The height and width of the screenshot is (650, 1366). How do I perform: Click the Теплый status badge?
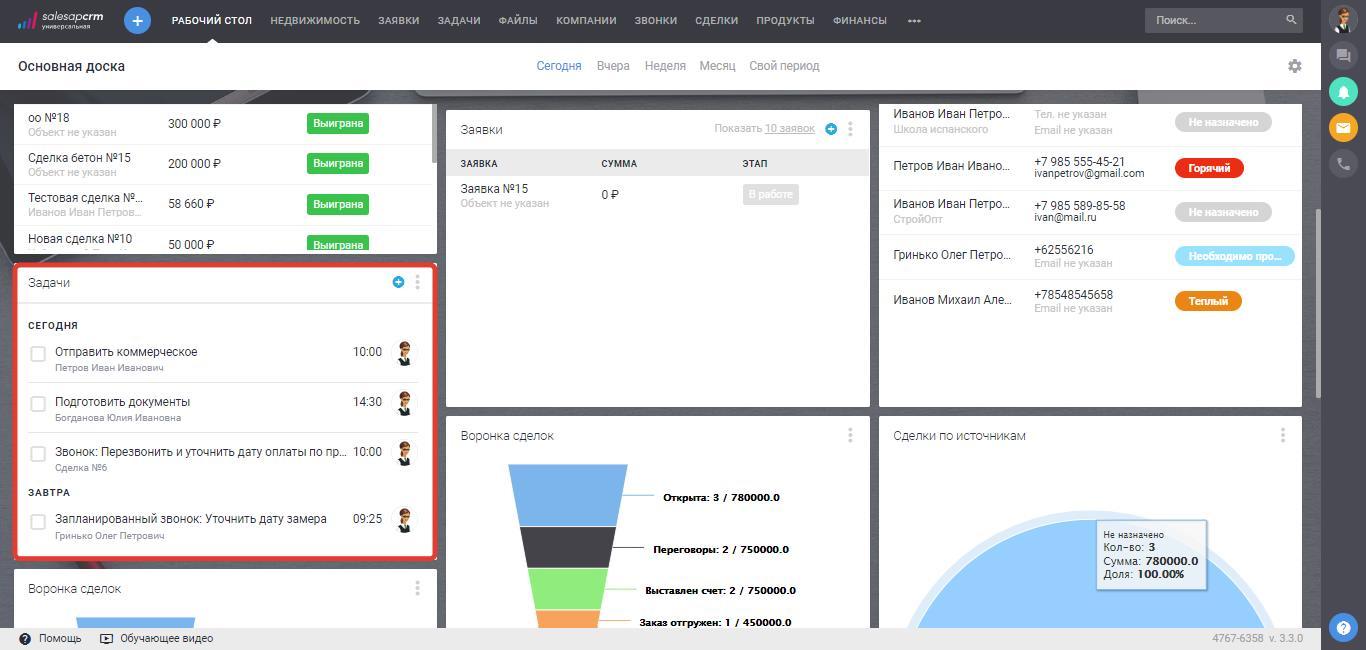point(1208,301)
